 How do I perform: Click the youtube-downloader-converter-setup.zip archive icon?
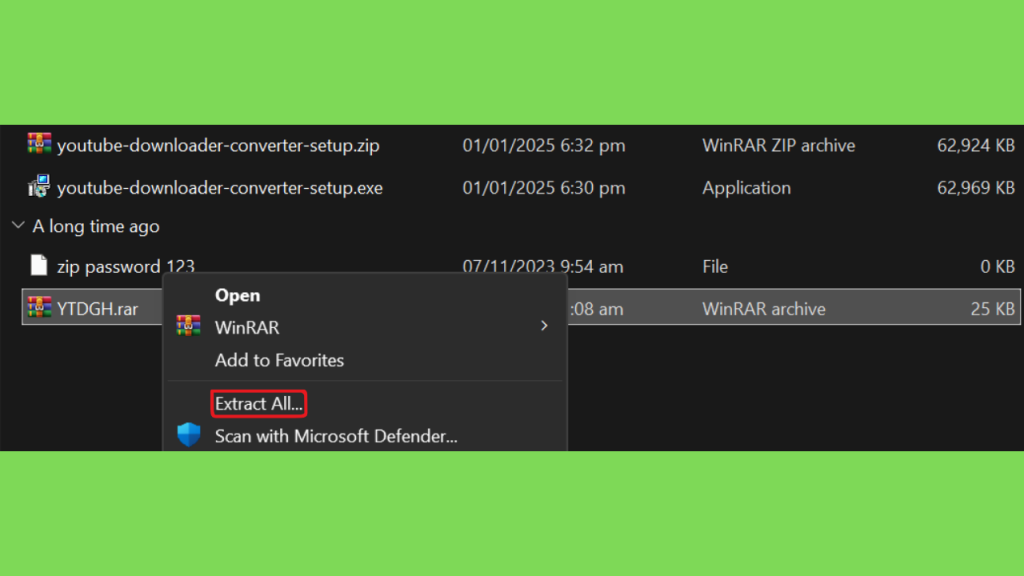(x=39, y=144)
